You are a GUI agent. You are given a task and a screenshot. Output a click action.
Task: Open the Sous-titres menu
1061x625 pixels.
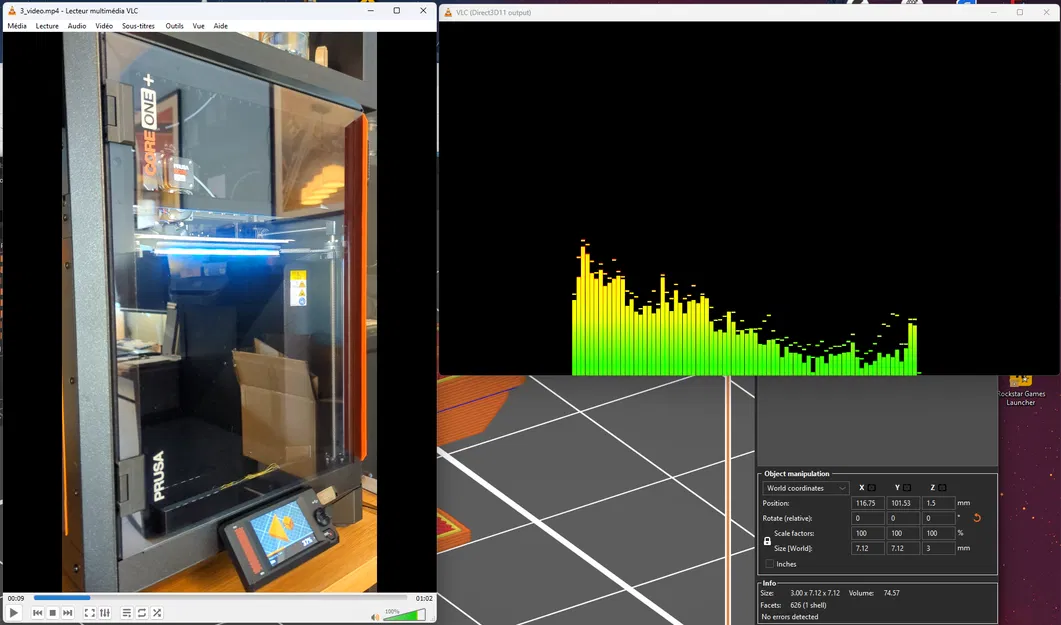tap(138, 26)
